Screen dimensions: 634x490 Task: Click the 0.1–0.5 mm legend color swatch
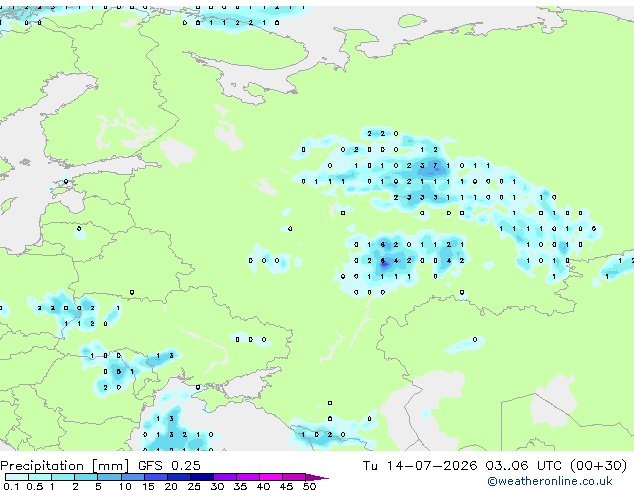coord(17,477)
